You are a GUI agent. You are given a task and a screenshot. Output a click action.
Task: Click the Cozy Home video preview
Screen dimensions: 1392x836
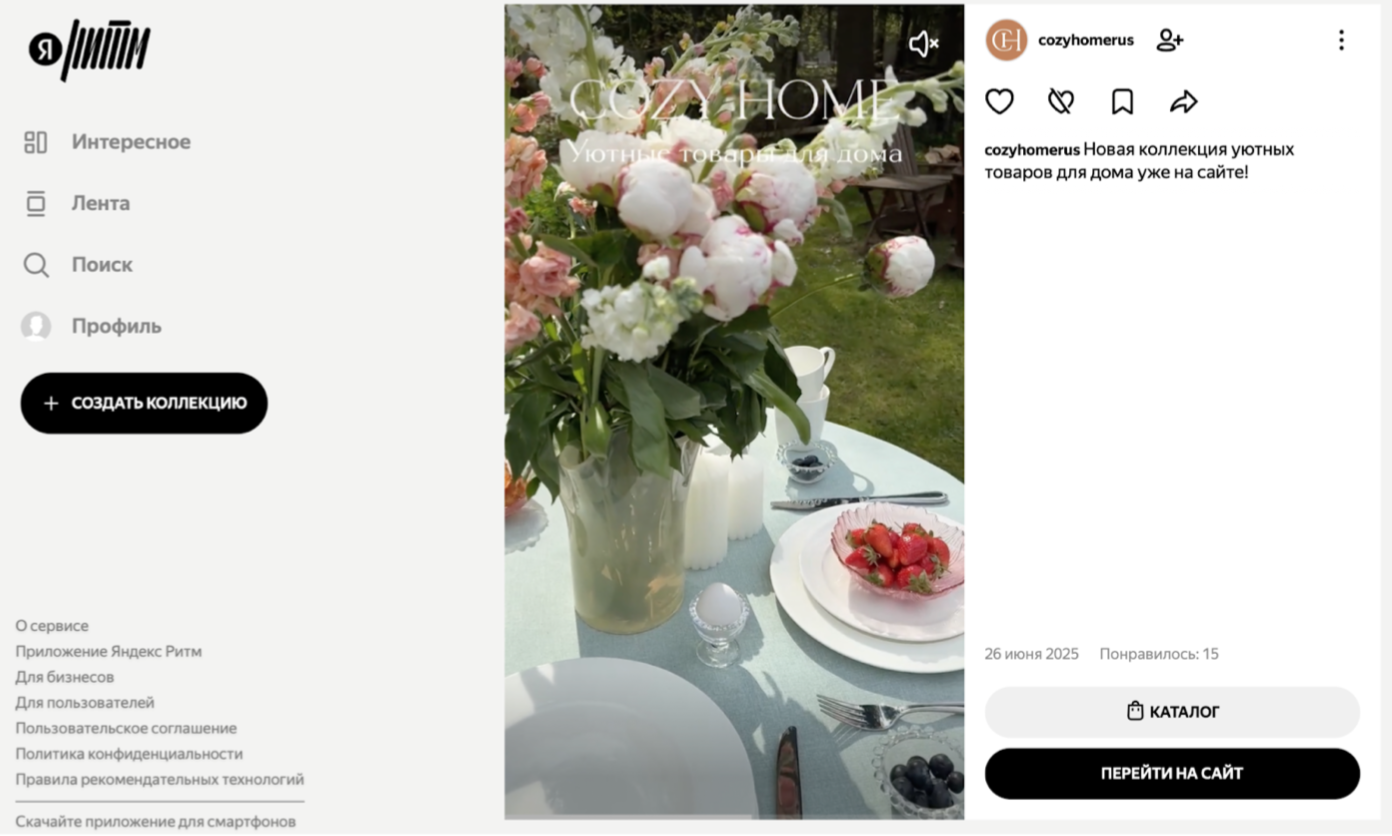734,412
